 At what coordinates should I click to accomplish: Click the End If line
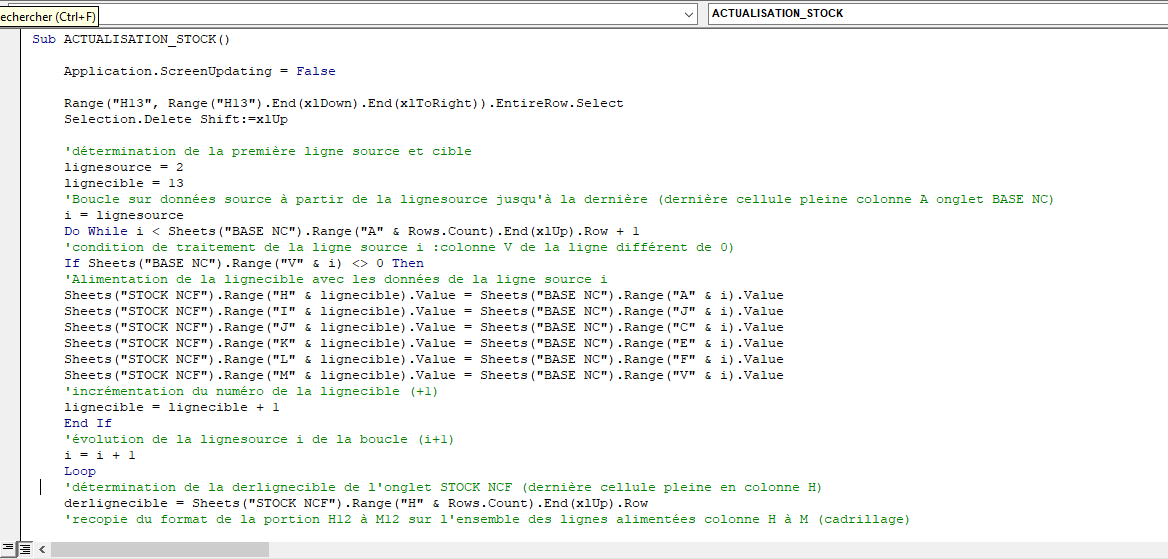tap(88, 423)
